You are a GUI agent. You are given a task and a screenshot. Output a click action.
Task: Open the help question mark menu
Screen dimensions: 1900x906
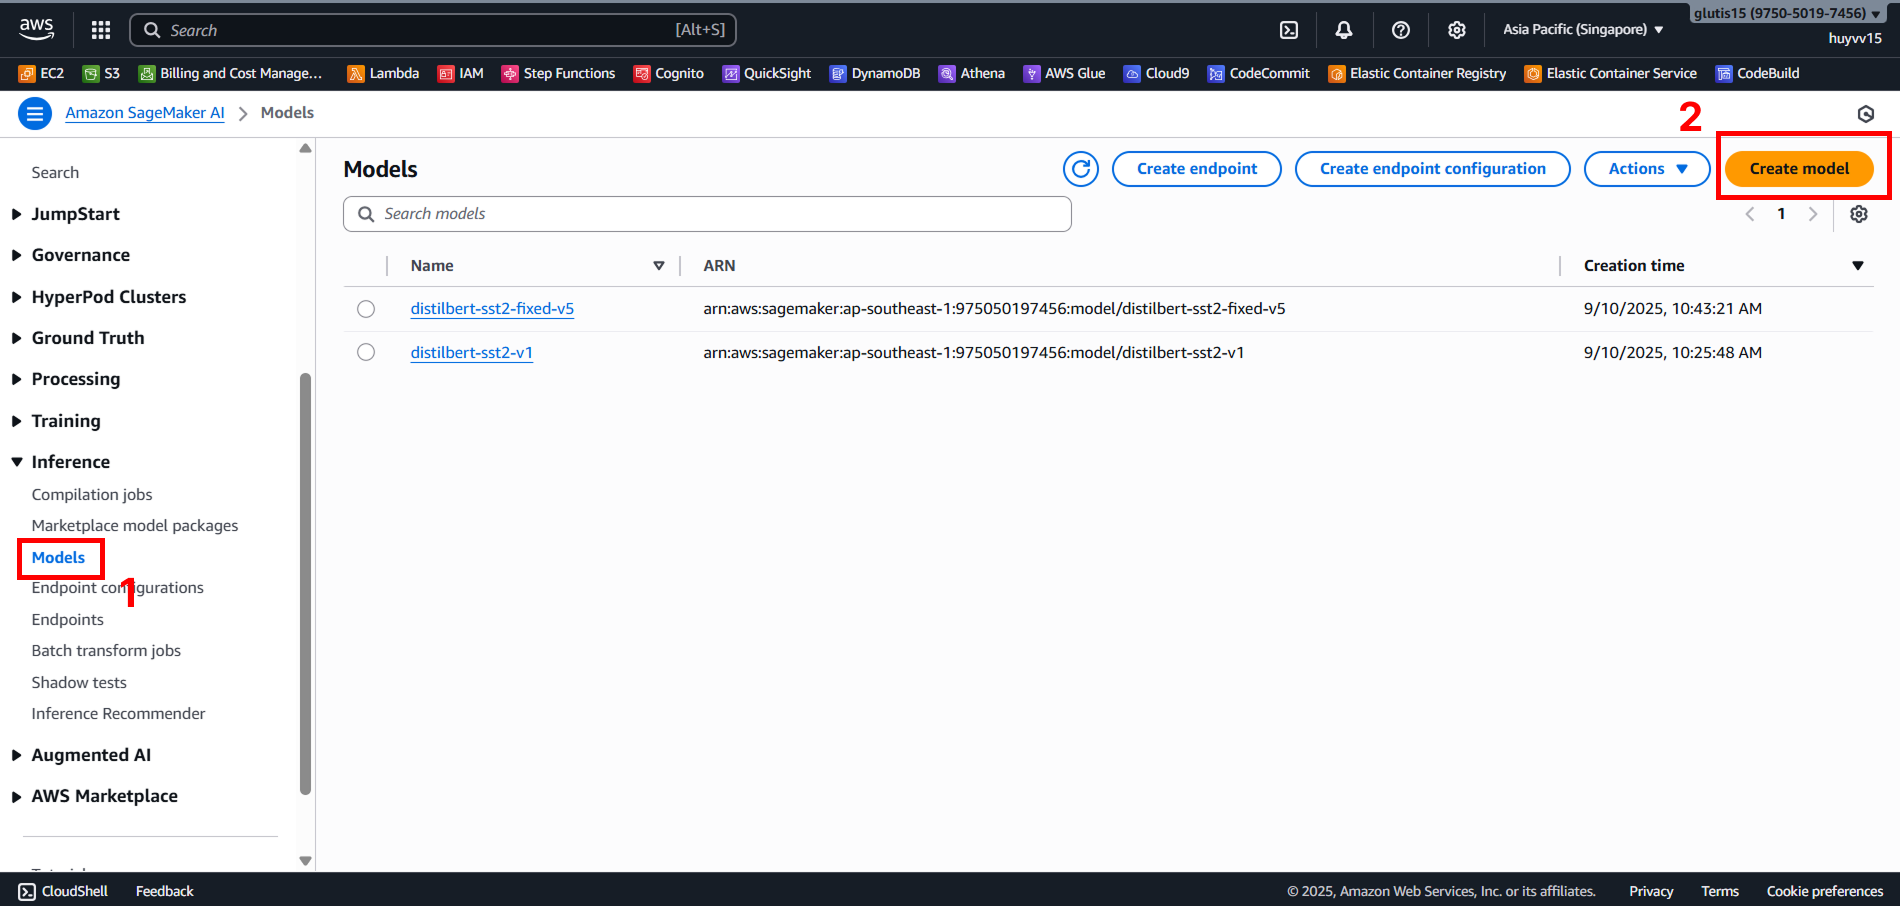1401,30
